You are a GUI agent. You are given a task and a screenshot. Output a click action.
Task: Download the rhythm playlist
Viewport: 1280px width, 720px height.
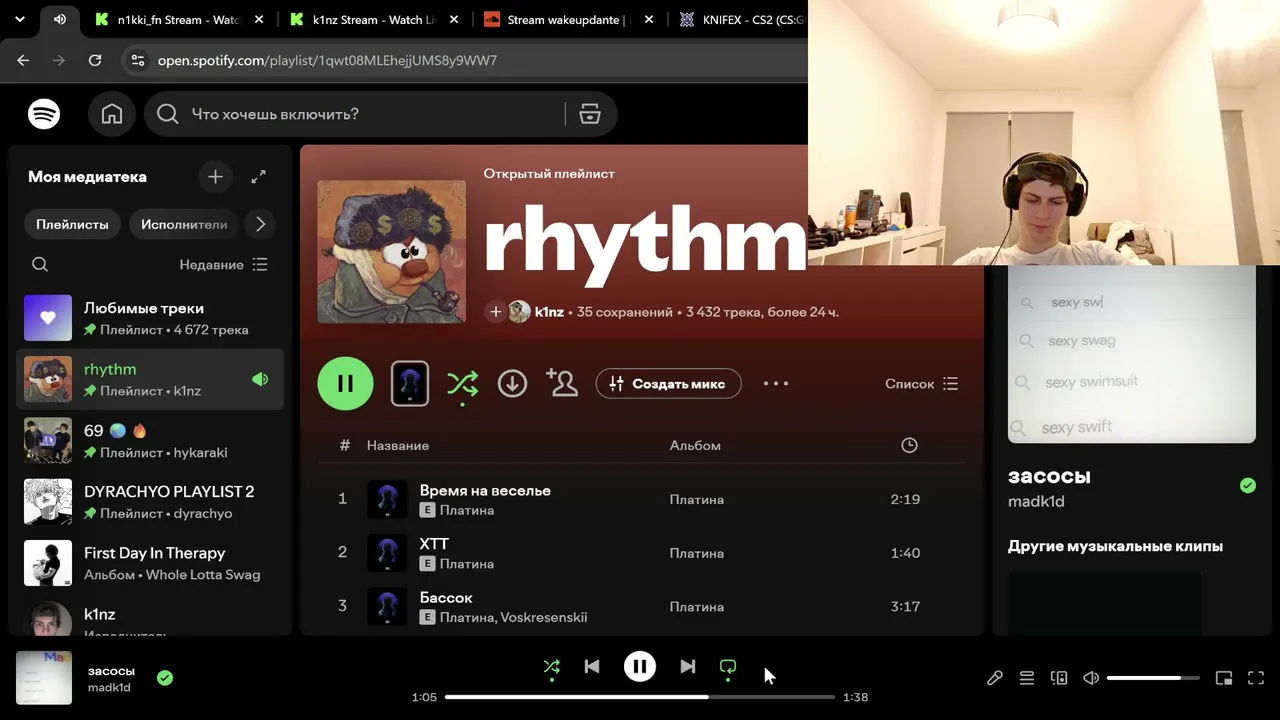click(x=512, y=384)
